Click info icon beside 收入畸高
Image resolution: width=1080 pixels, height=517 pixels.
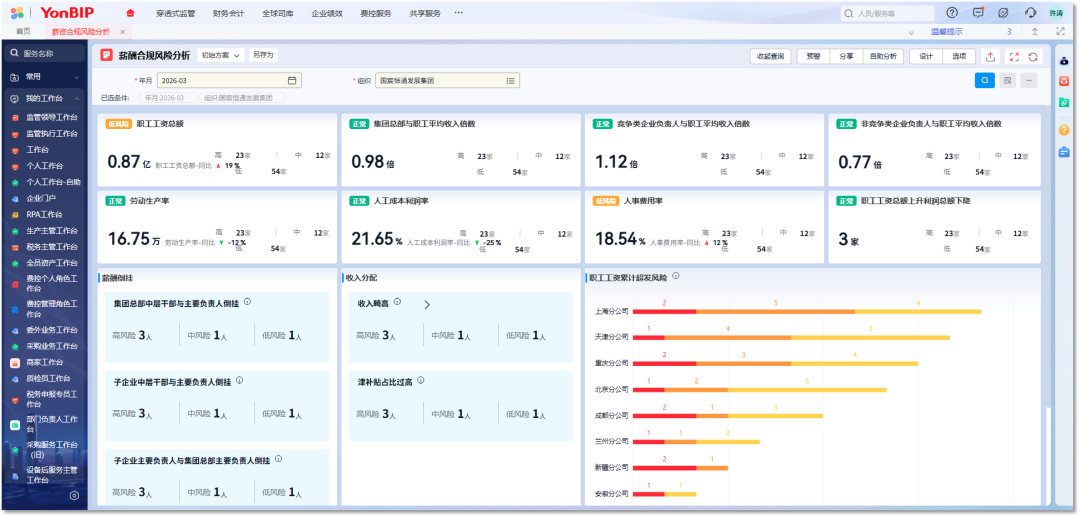(x=397, y=302)
